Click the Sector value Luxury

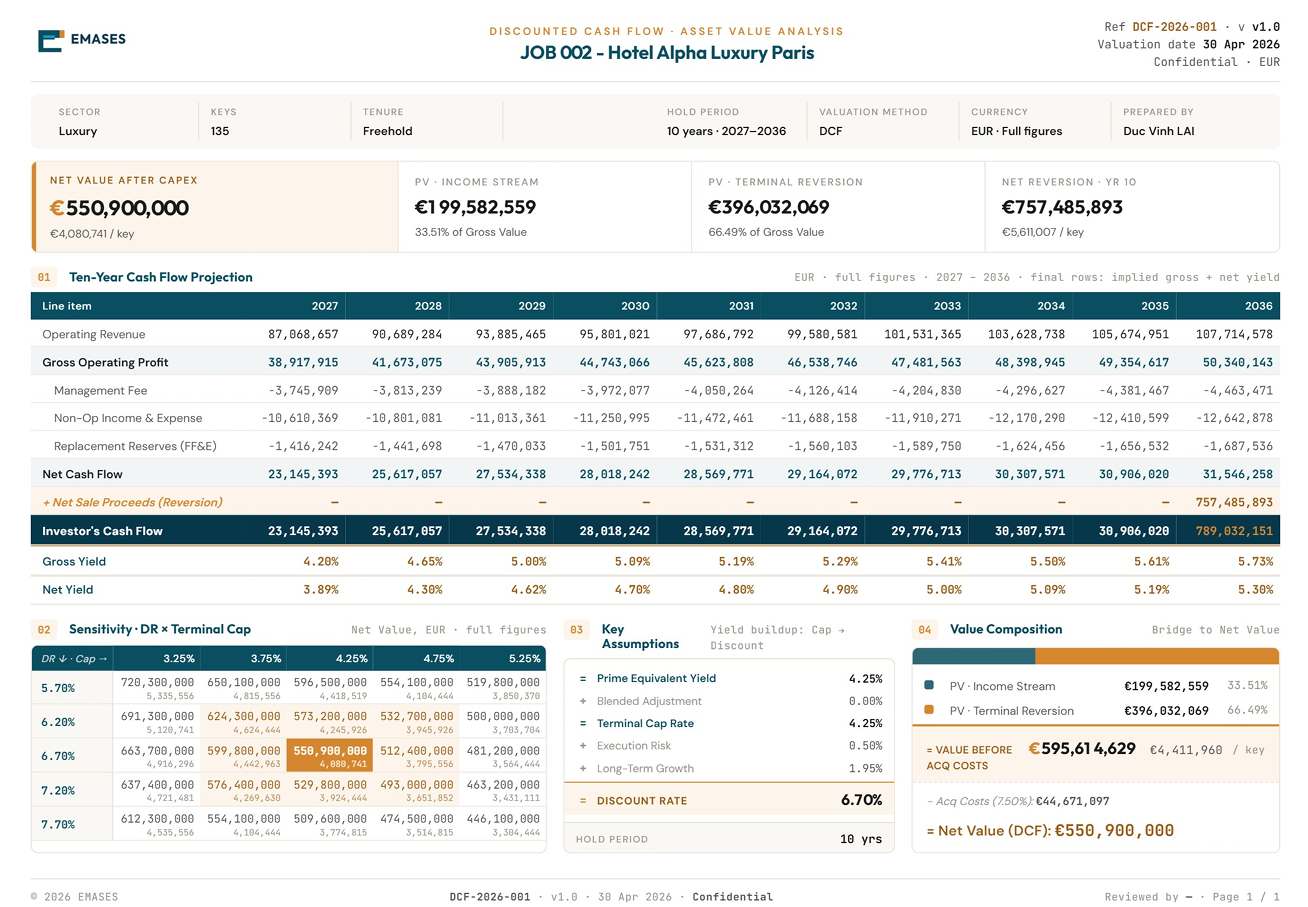pos(78,131)
